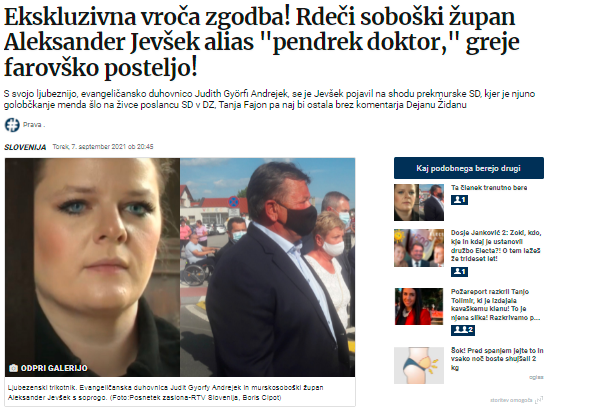Click the camera icon beside ODPRI GALERIJO
This screenshot has width=600, height=410.
(x=13, y=368)
